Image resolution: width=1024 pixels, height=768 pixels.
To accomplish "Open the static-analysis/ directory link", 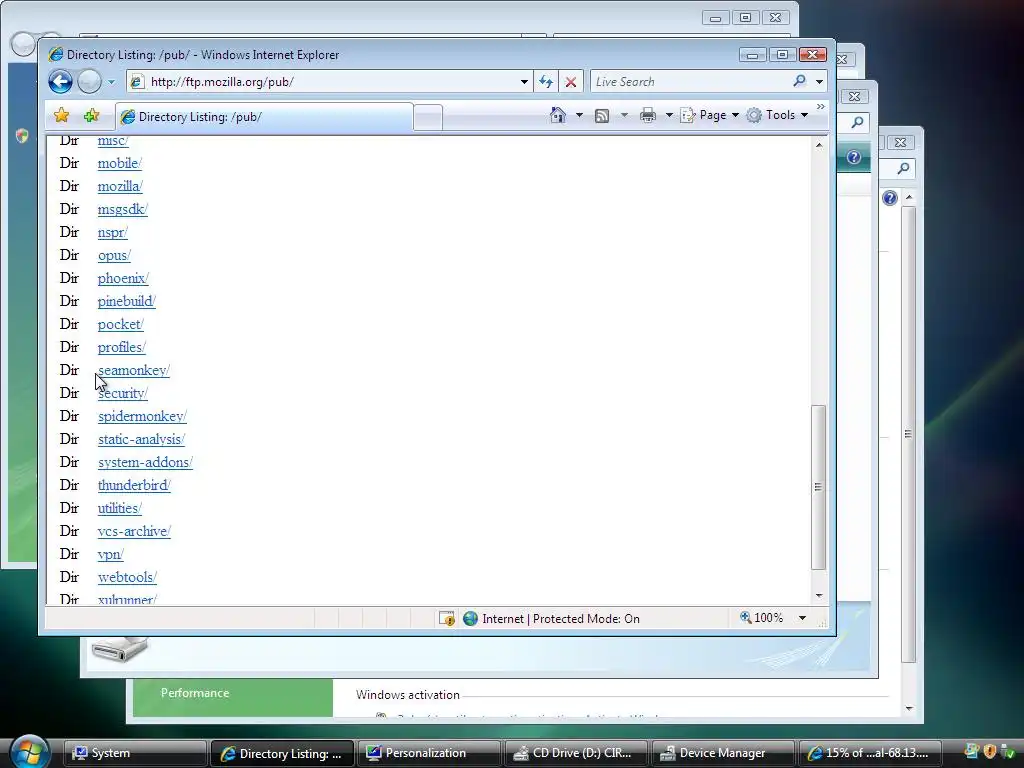I will tap(141, 439).
